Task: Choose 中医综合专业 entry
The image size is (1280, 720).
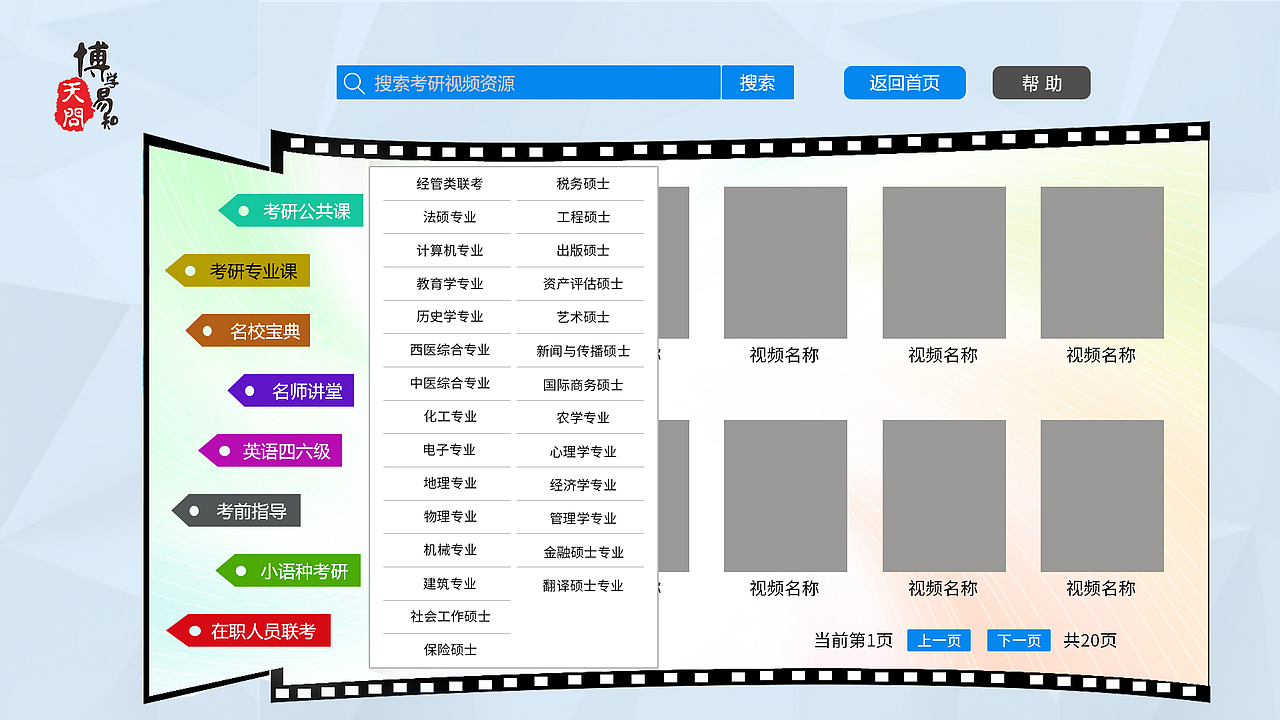Action: pos(450,383)
